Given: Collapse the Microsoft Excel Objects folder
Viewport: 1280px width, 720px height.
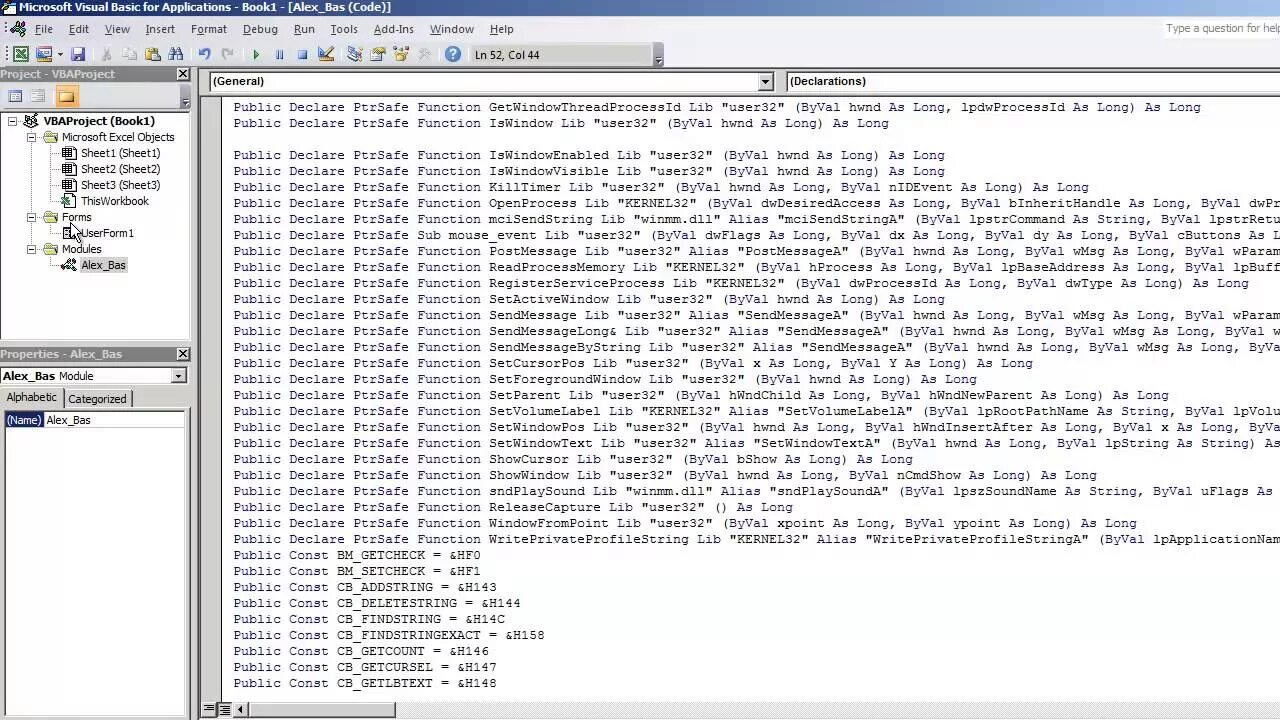Looking at the screenshot, I should (x=31, y=137).
